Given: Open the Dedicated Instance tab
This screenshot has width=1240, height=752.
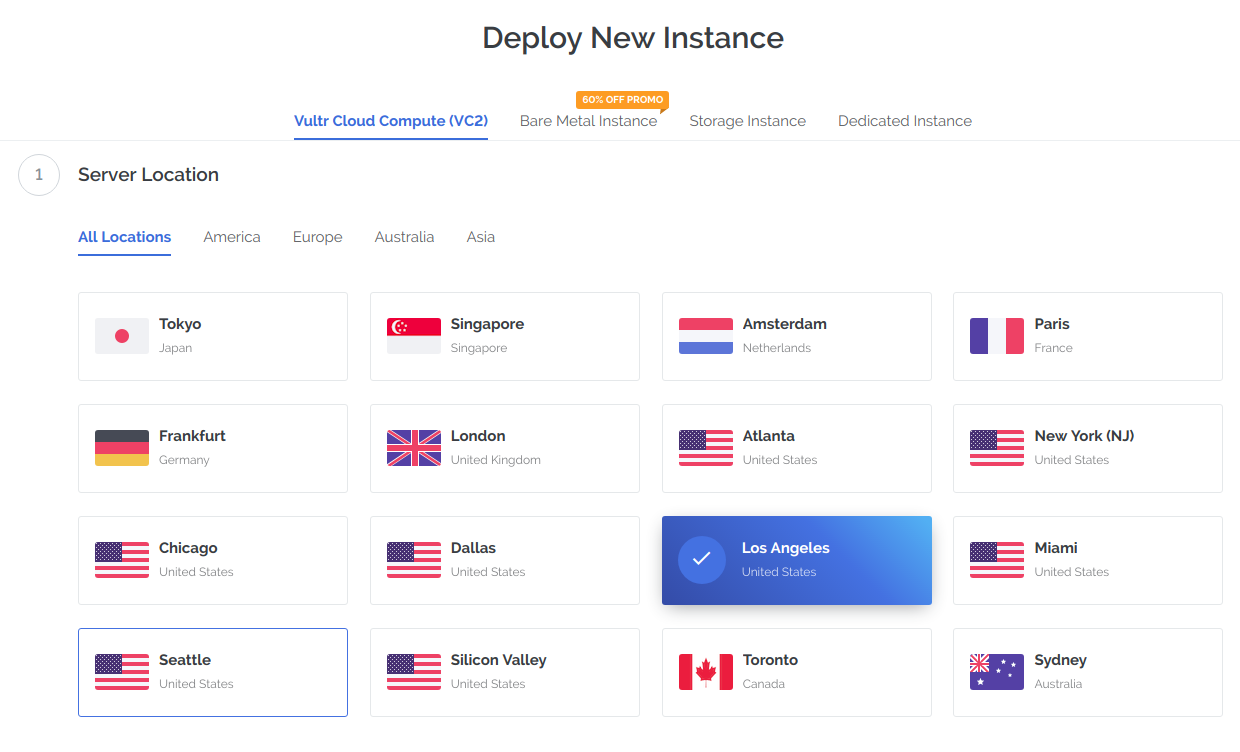Looking at the screenshot, I should pos(904,121).
